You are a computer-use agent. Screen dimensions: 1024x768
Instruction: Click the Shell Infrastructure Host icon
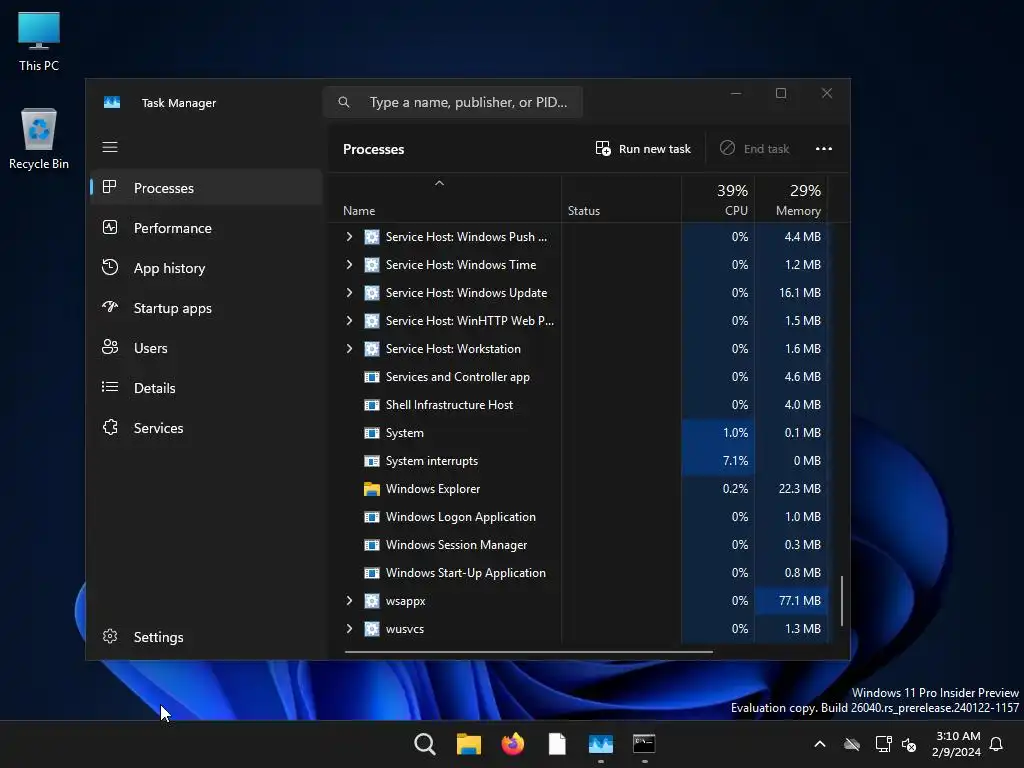[372, 405]
